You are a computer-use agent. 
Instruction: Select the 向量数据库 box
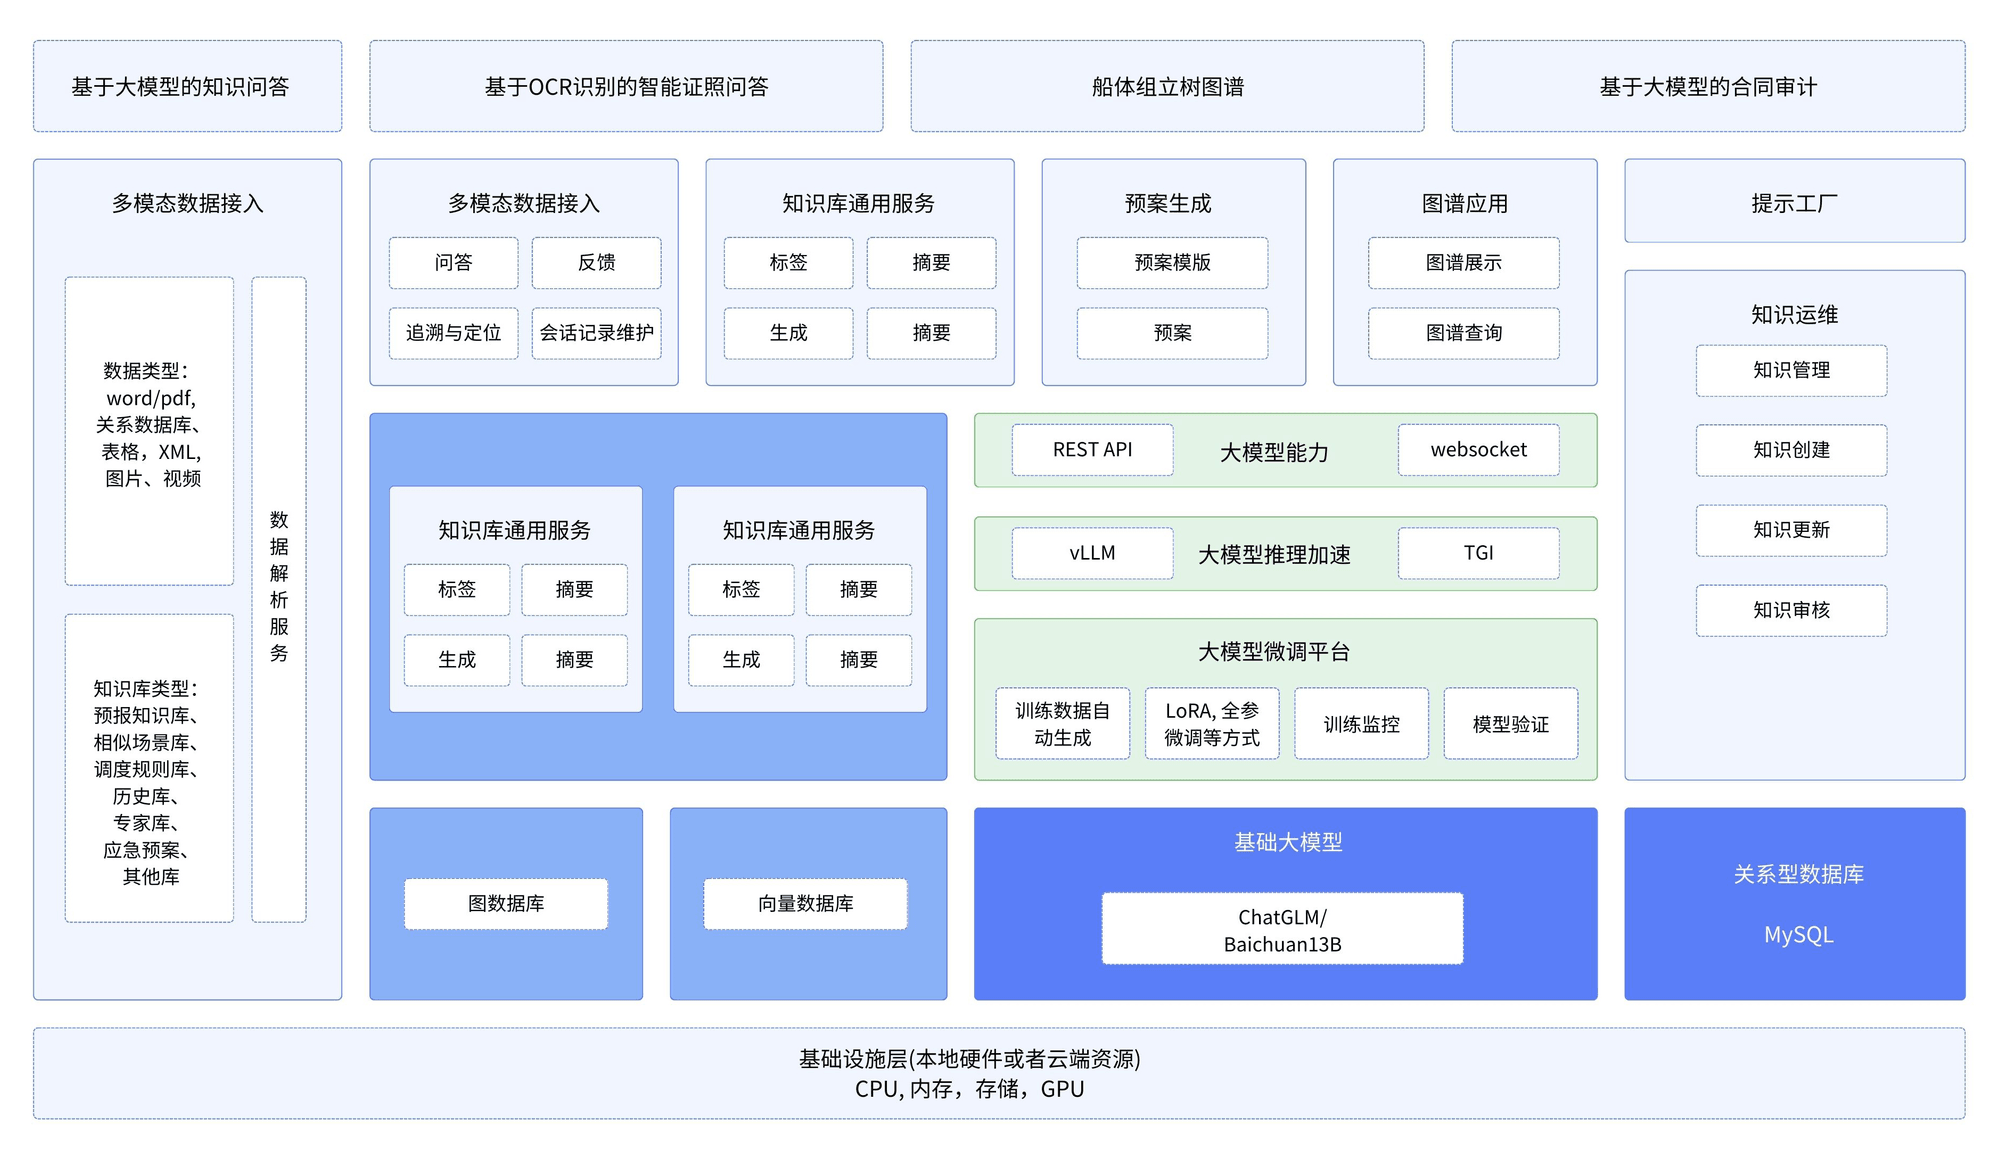(x=805, y=904)
